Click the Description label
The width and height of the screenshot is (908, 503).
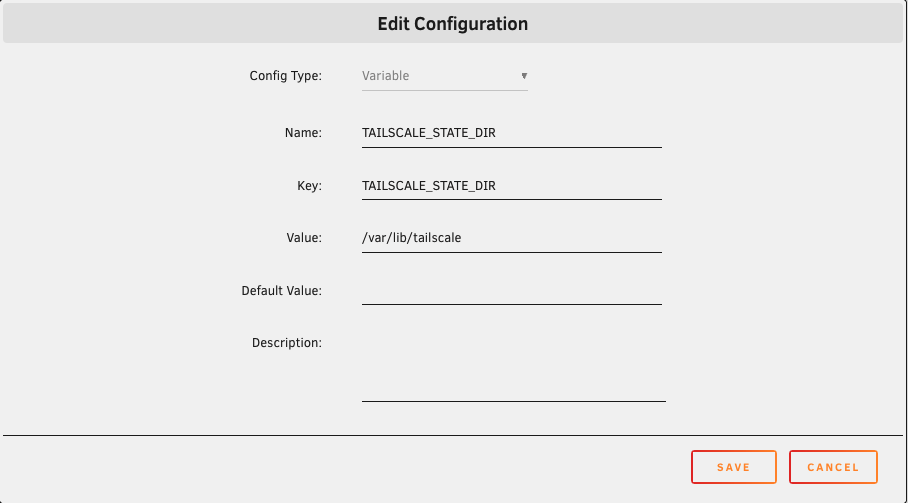286,343
